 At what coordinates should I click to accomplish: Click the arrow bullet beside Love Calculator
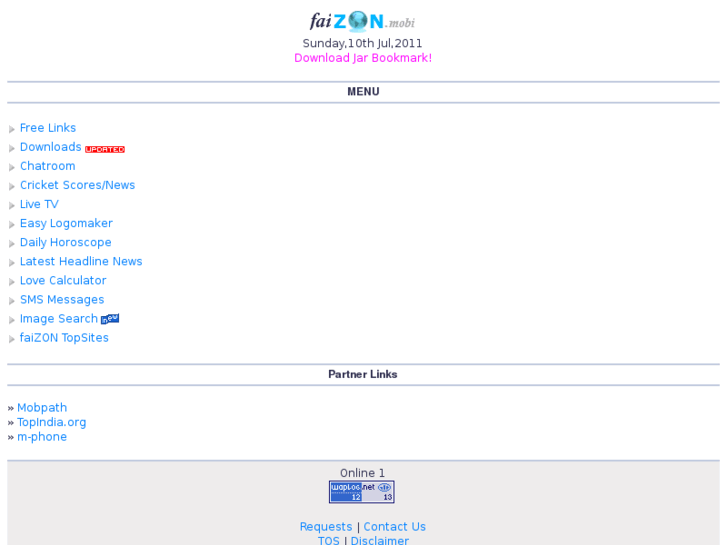pos(12,282)
